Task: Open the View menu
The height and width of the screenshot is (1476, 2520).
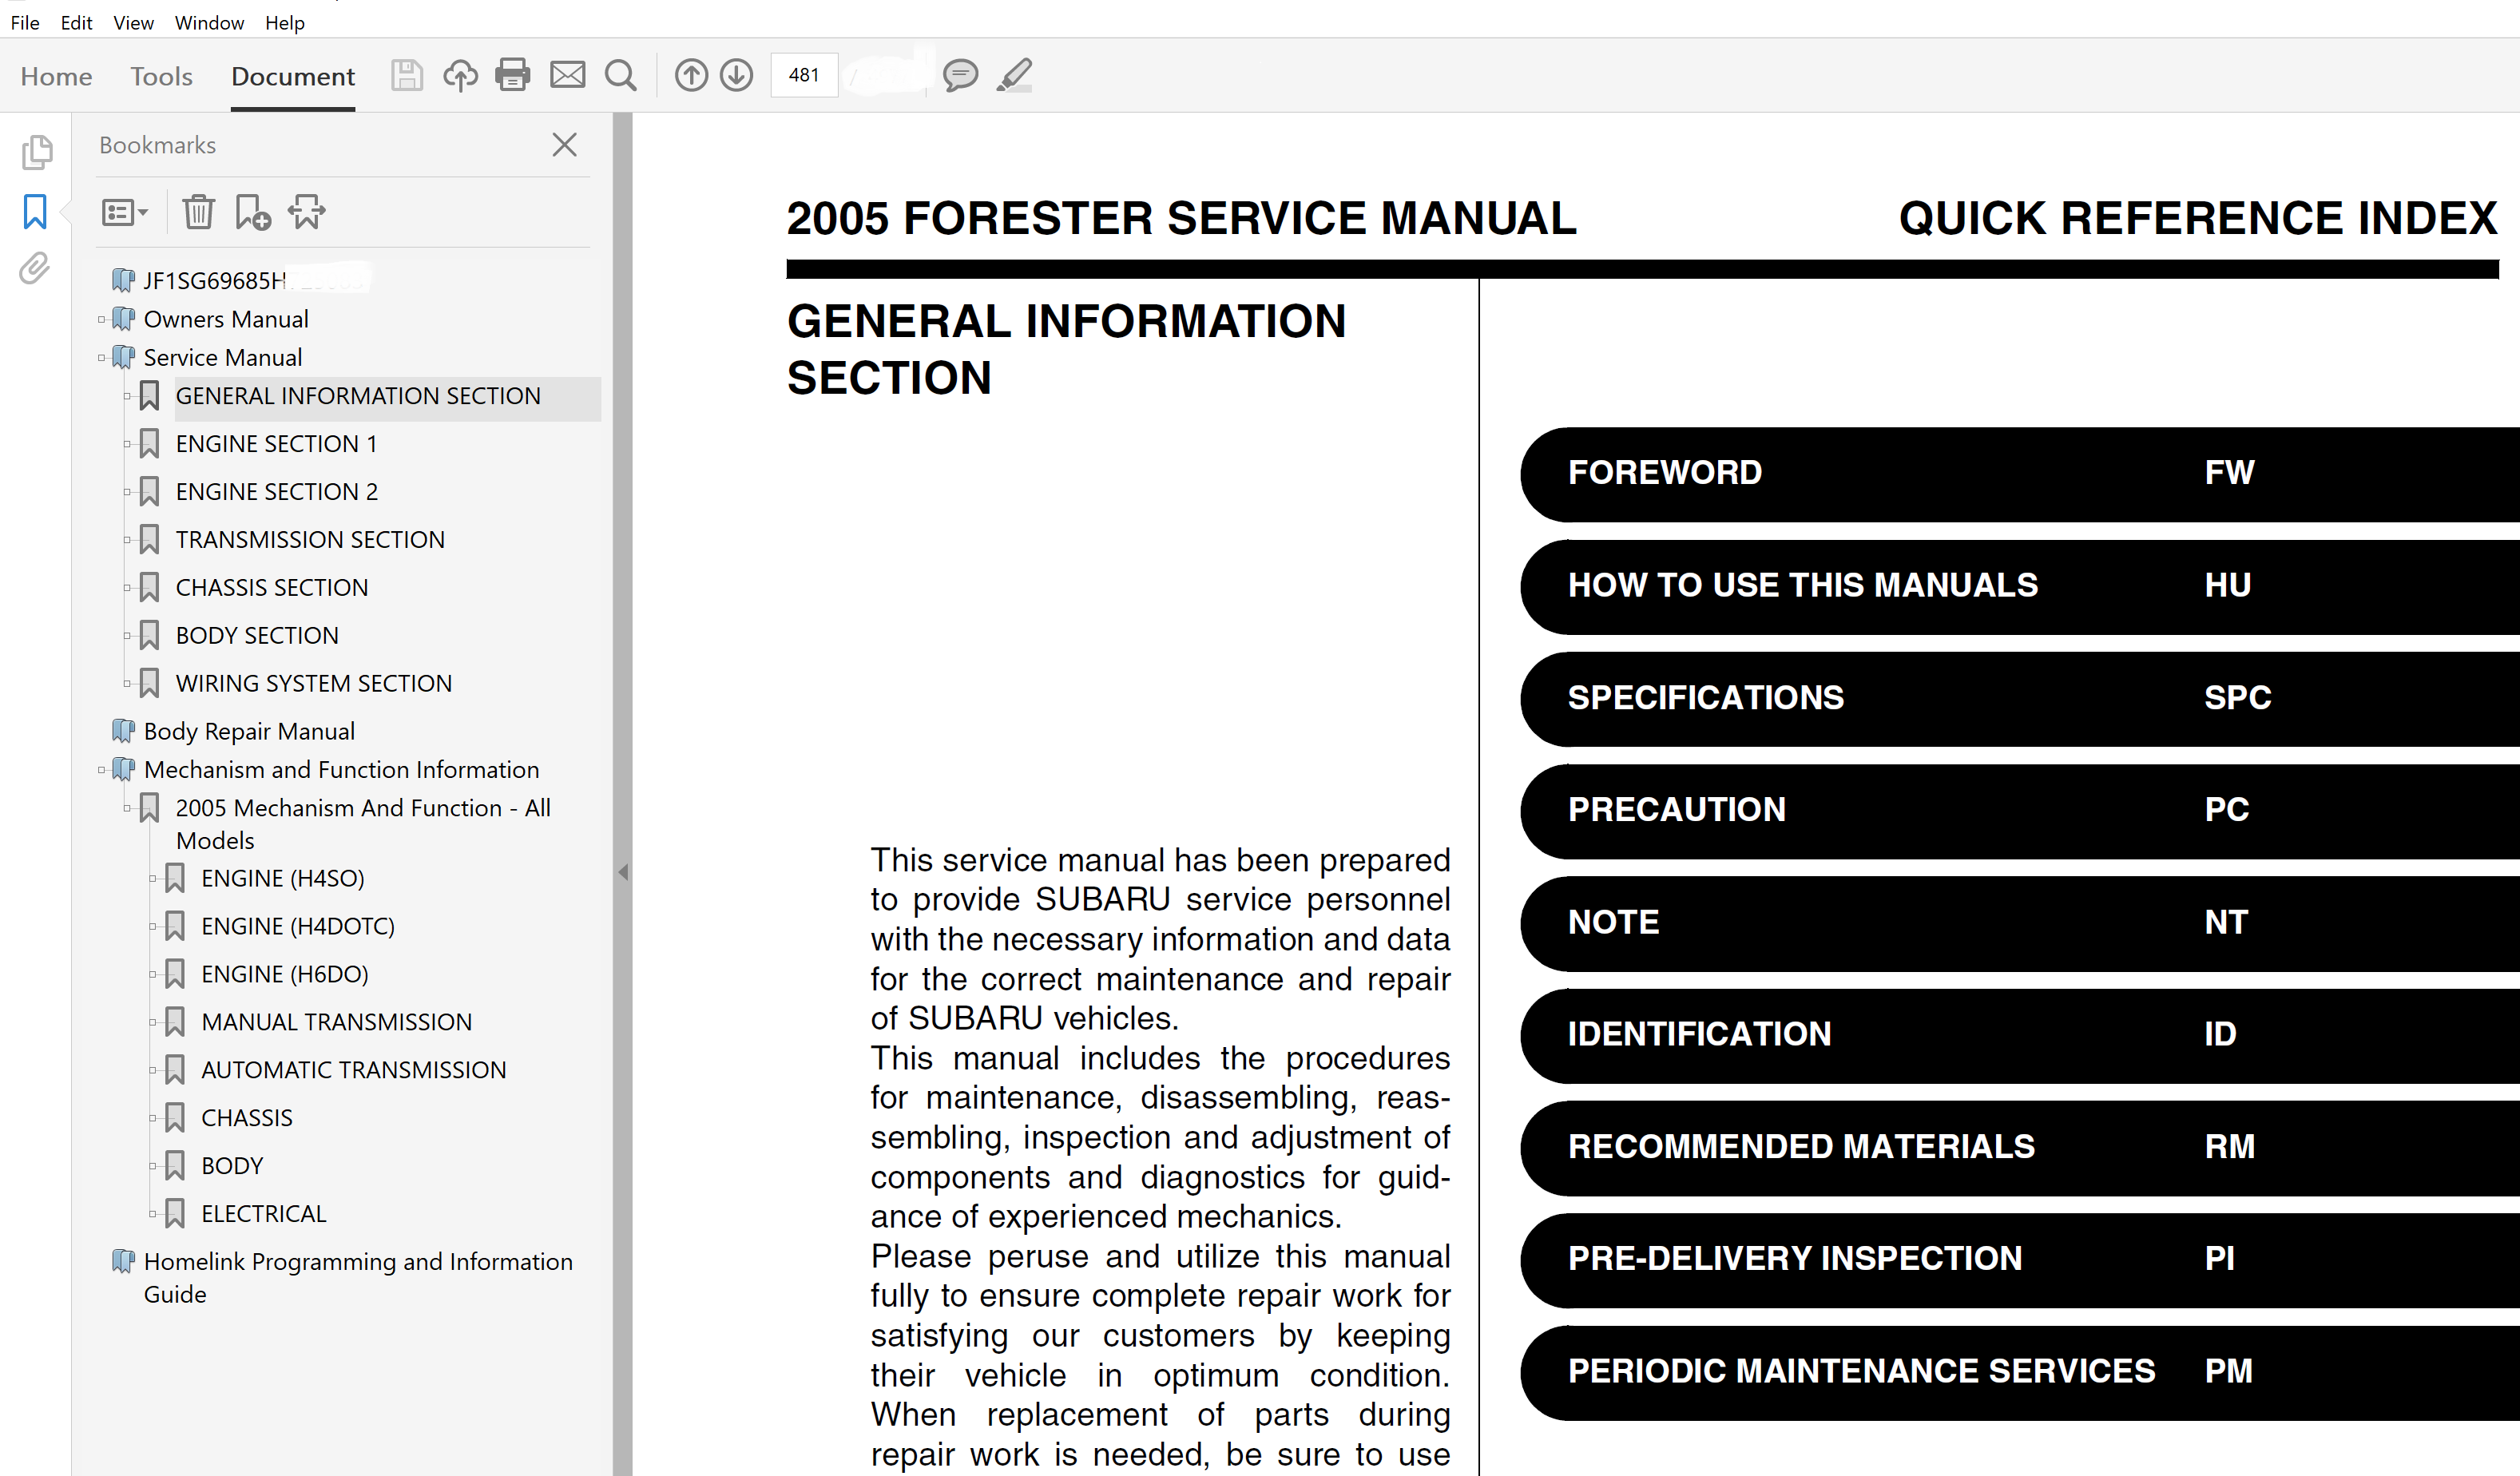Action: (132, 22)
